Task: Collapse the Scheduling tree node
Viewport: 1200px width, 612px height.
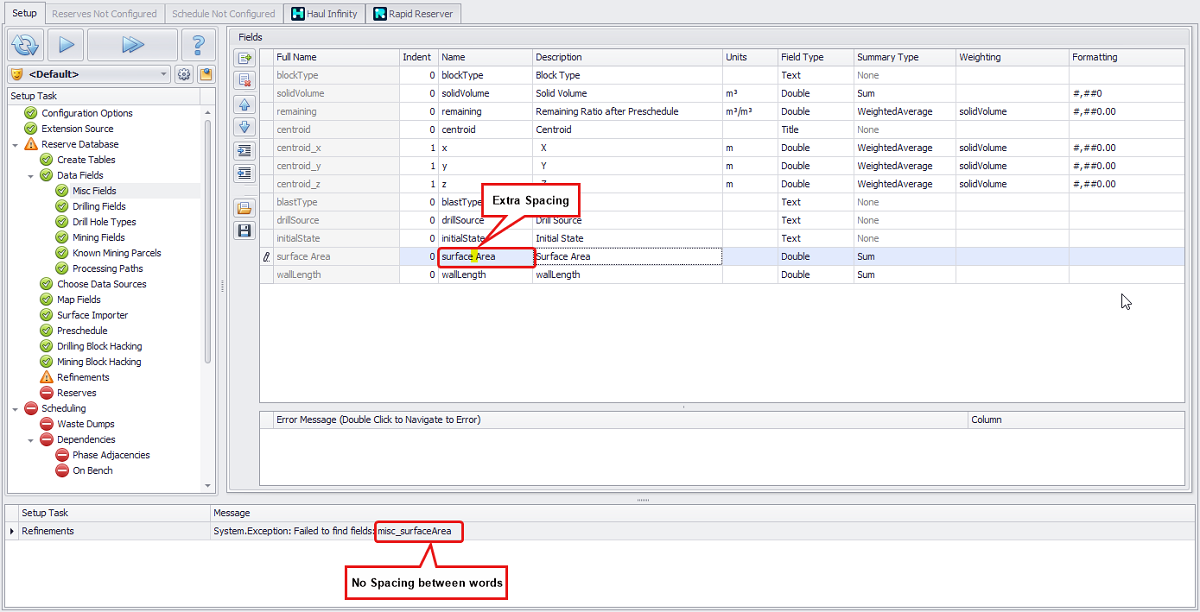Action: tap(15, 409)
